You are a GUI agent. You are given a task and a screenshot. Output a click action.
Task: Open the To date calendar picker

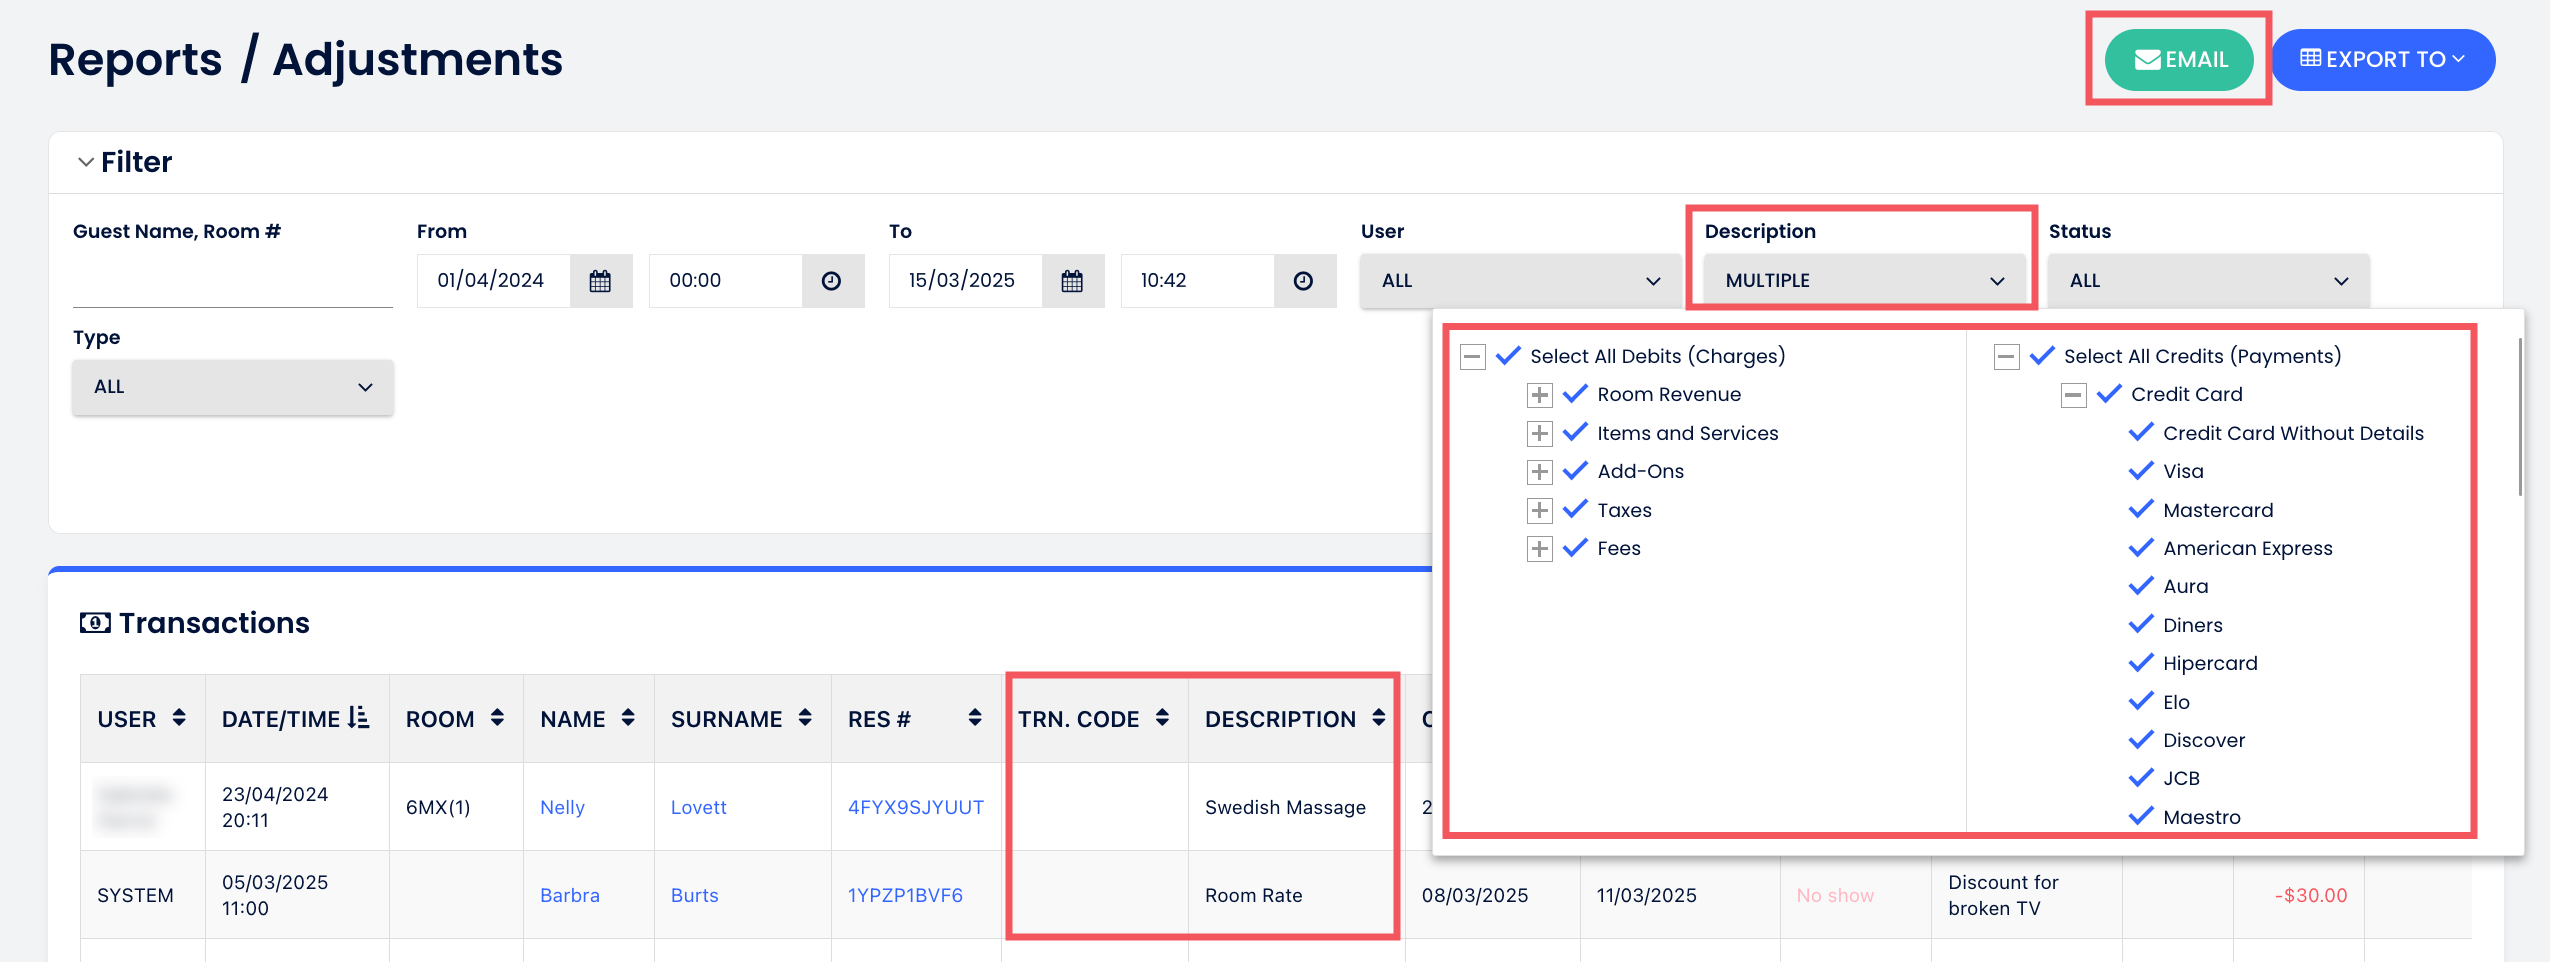(x=1072, y=281)
